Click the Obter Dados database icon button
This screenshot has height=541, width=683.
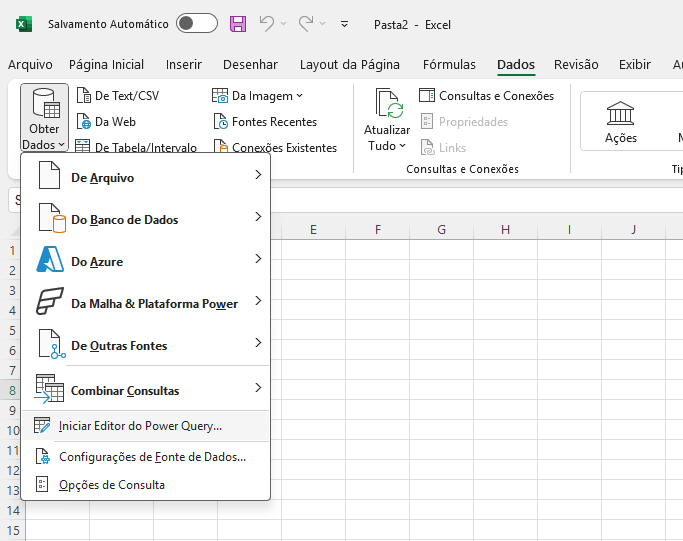click(x=44, y=117)
